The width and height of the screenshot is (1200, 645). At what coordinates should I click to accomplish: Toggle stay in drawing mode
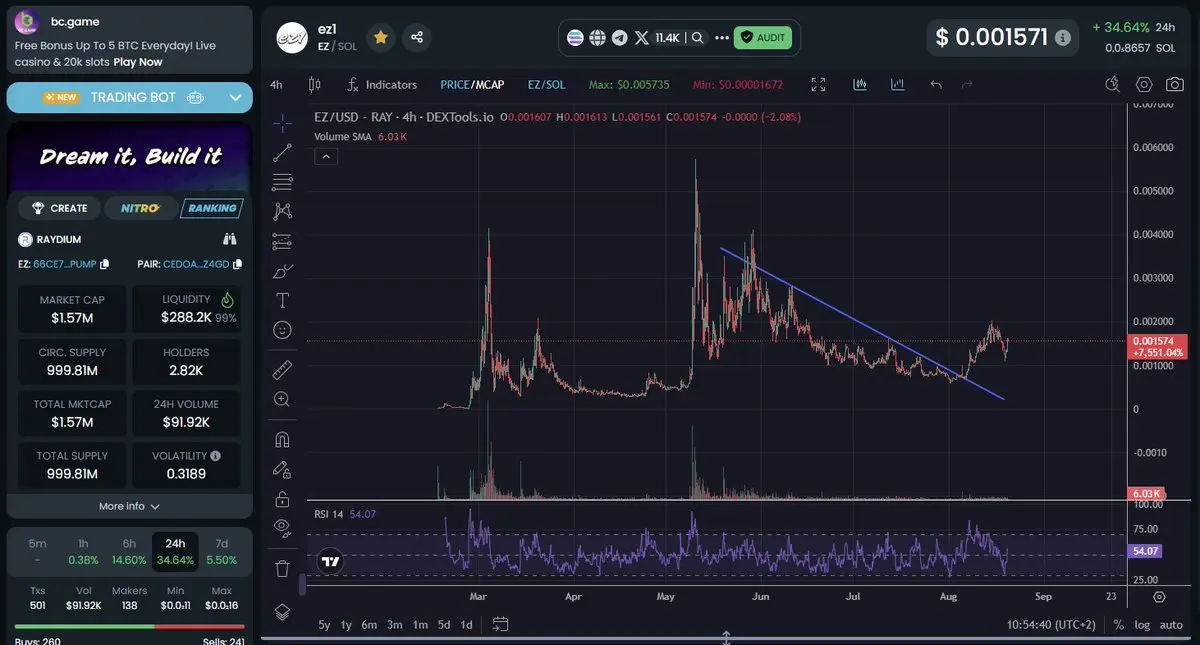tap(282, 469)
